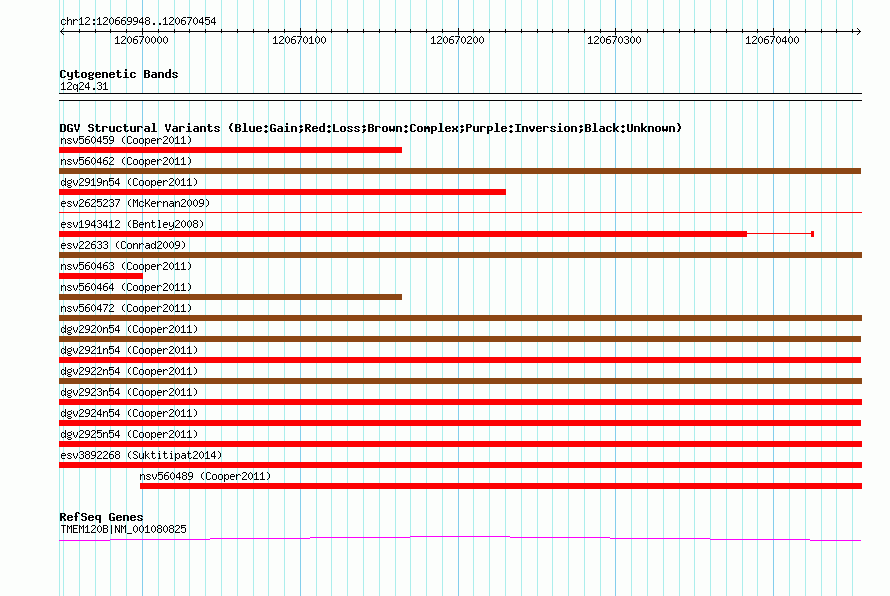Click the Cytogenetic Bands track title
890x596 pixels.
click(119, 74)
